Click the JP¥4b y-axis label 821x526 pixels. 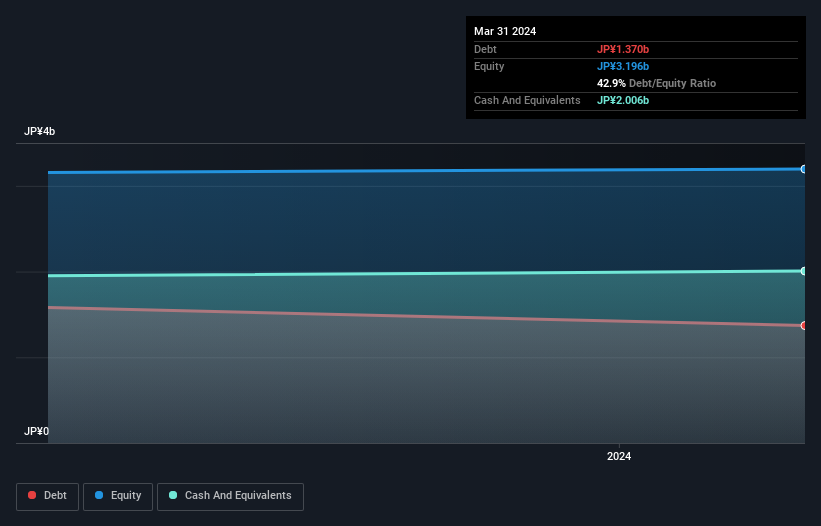click(x=39, y=131)
